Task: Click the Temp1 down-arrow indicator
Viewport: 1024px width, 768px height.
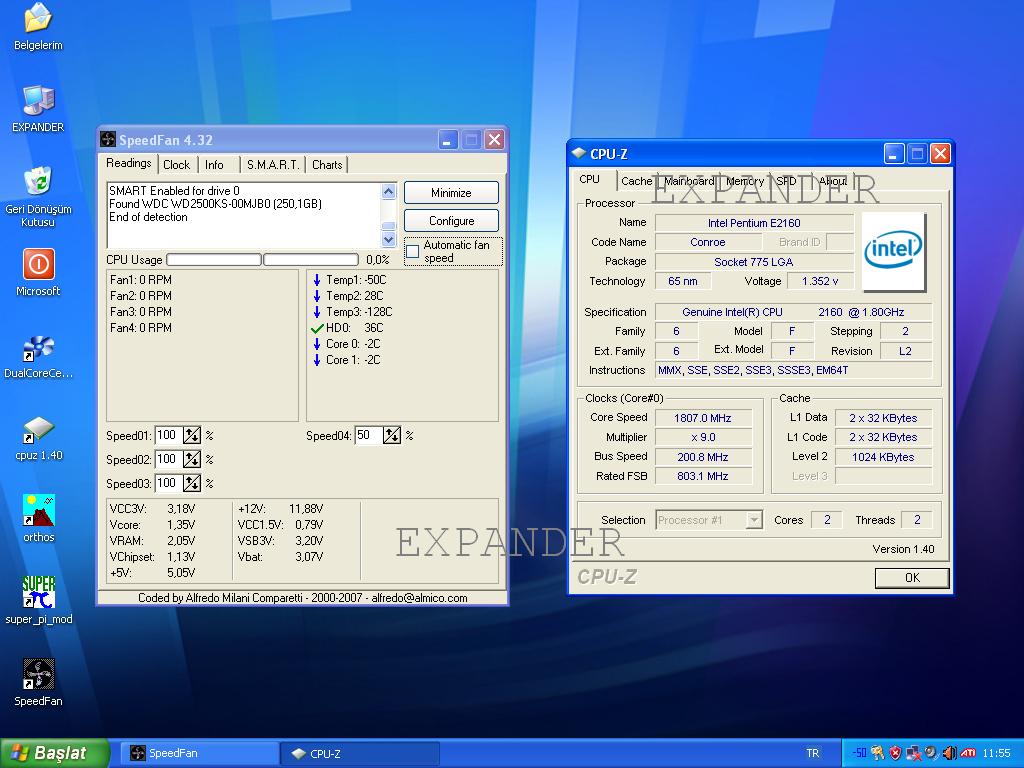Action: (317, 280)
